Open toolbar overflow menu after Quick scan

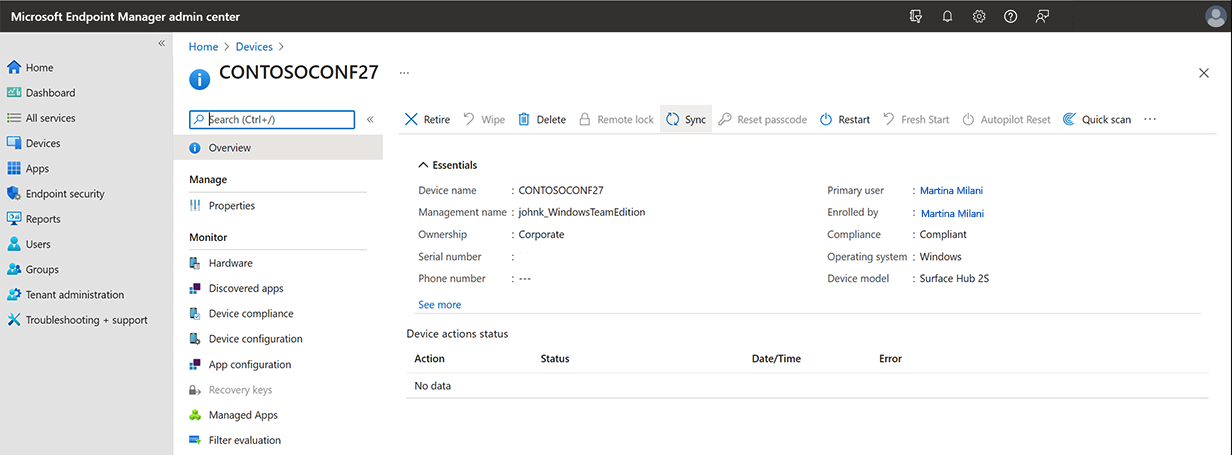click(1150, 119)
